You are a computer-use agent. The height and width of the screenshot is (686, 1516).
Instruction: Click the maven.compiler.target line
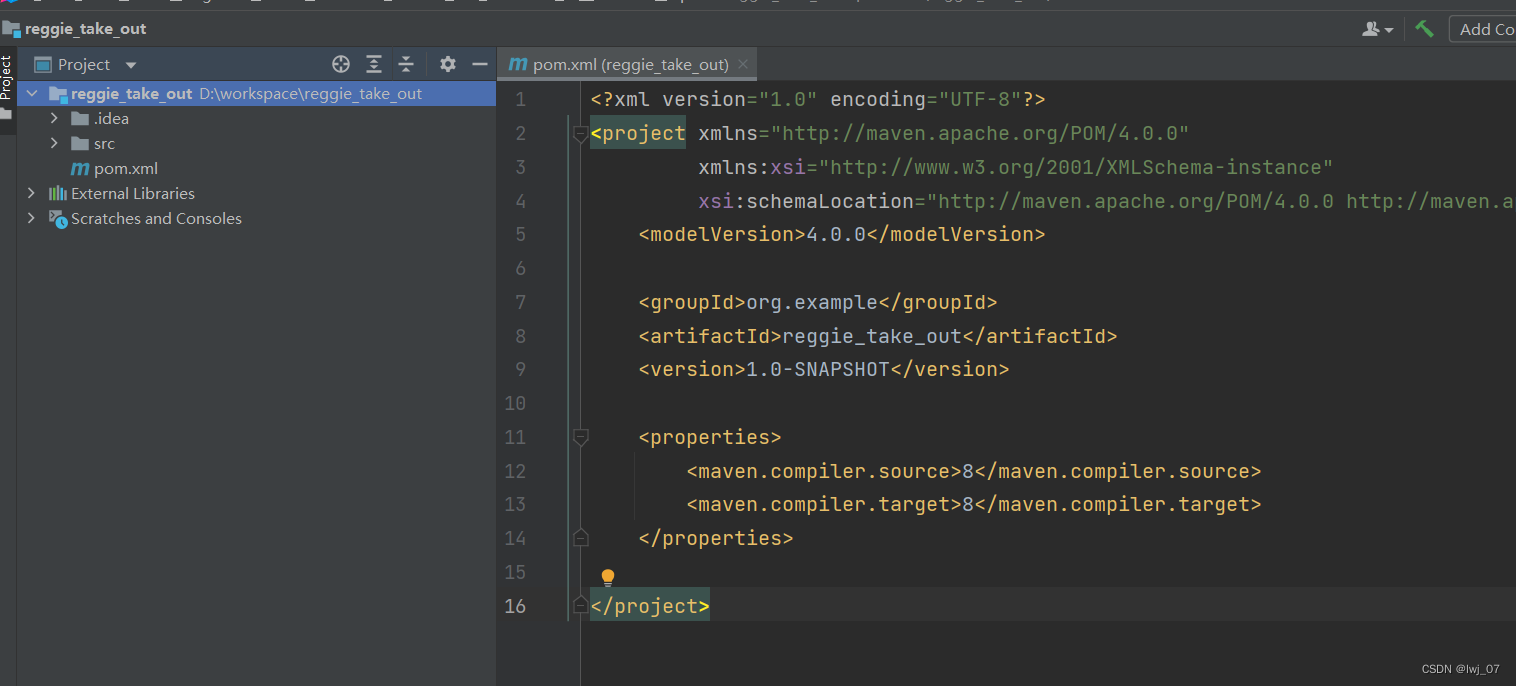974,504
